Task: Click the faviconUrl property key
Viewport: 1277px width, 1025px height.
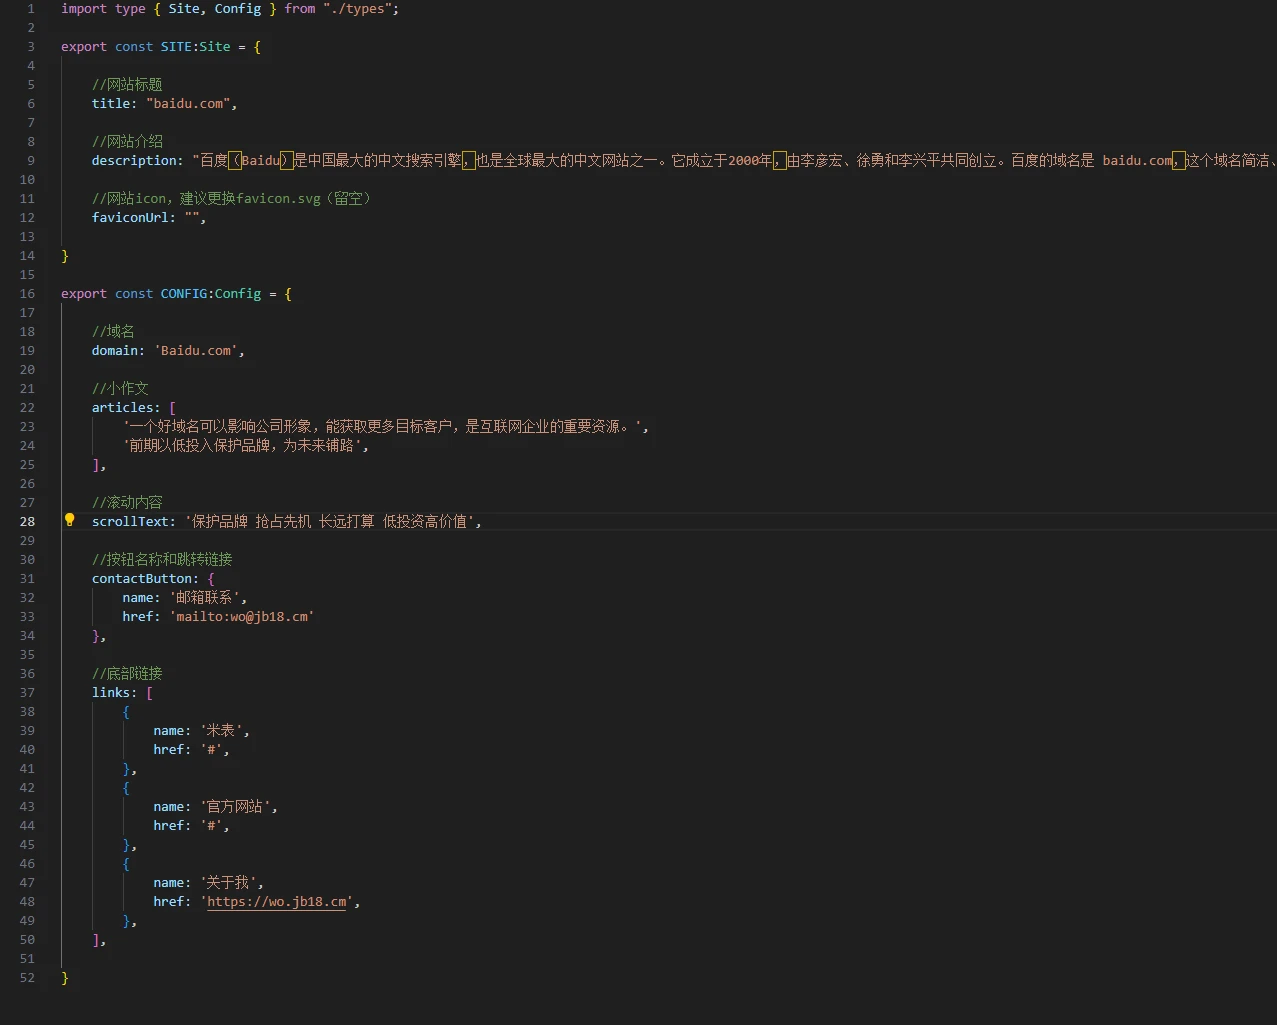Action: click(130, 218)
